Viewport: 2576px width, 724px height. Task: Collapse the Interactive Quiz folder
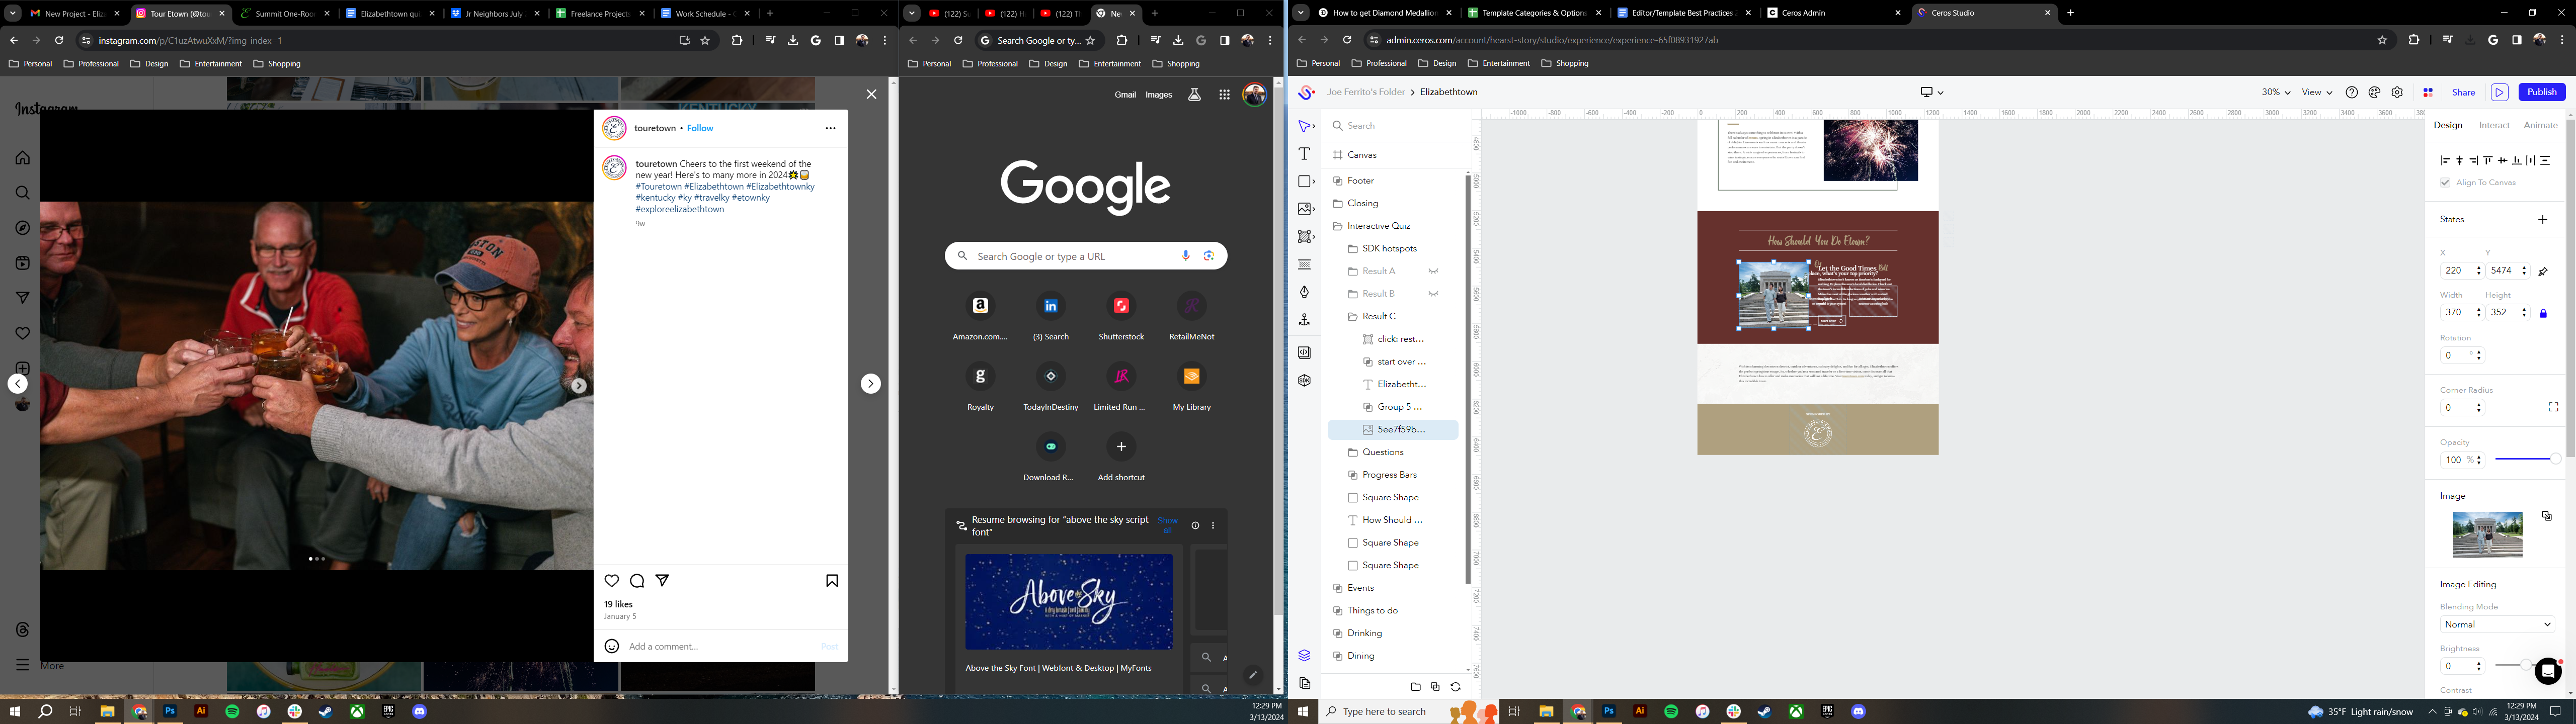(x=1337, y=226)
